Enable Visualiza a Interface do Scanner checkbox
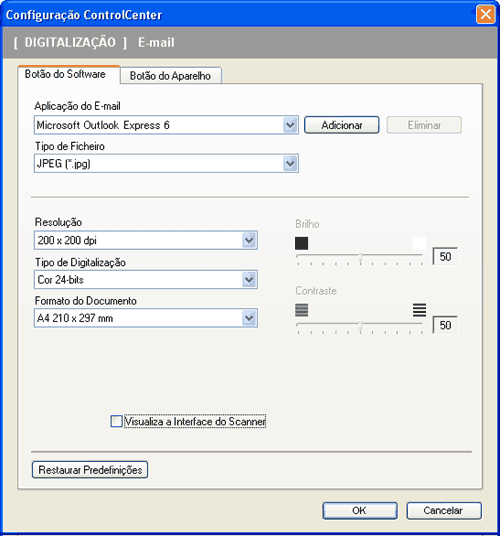This screenshot has height=536, width=500. [116, 421]
